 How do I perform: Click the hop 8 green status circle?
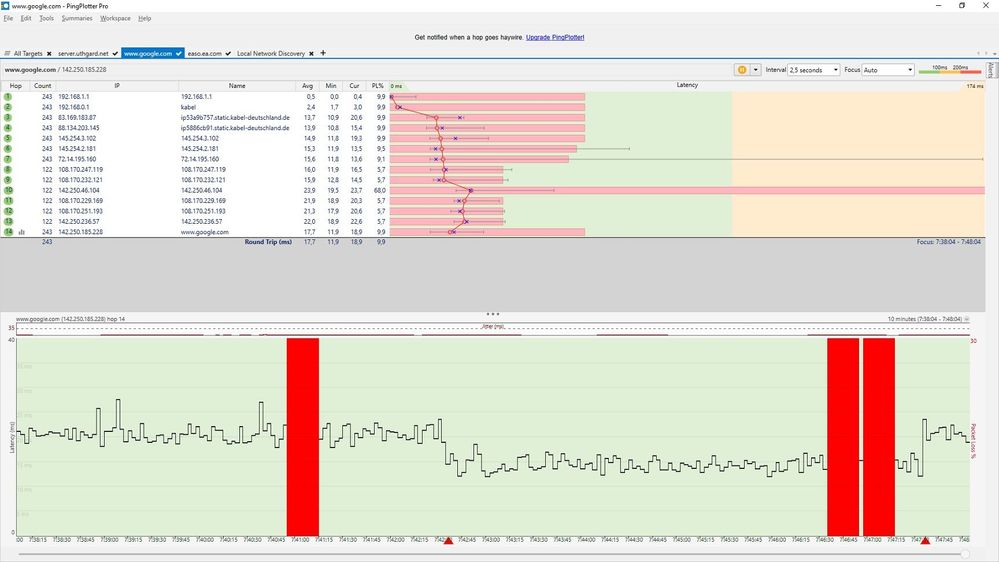click(8, 169)
